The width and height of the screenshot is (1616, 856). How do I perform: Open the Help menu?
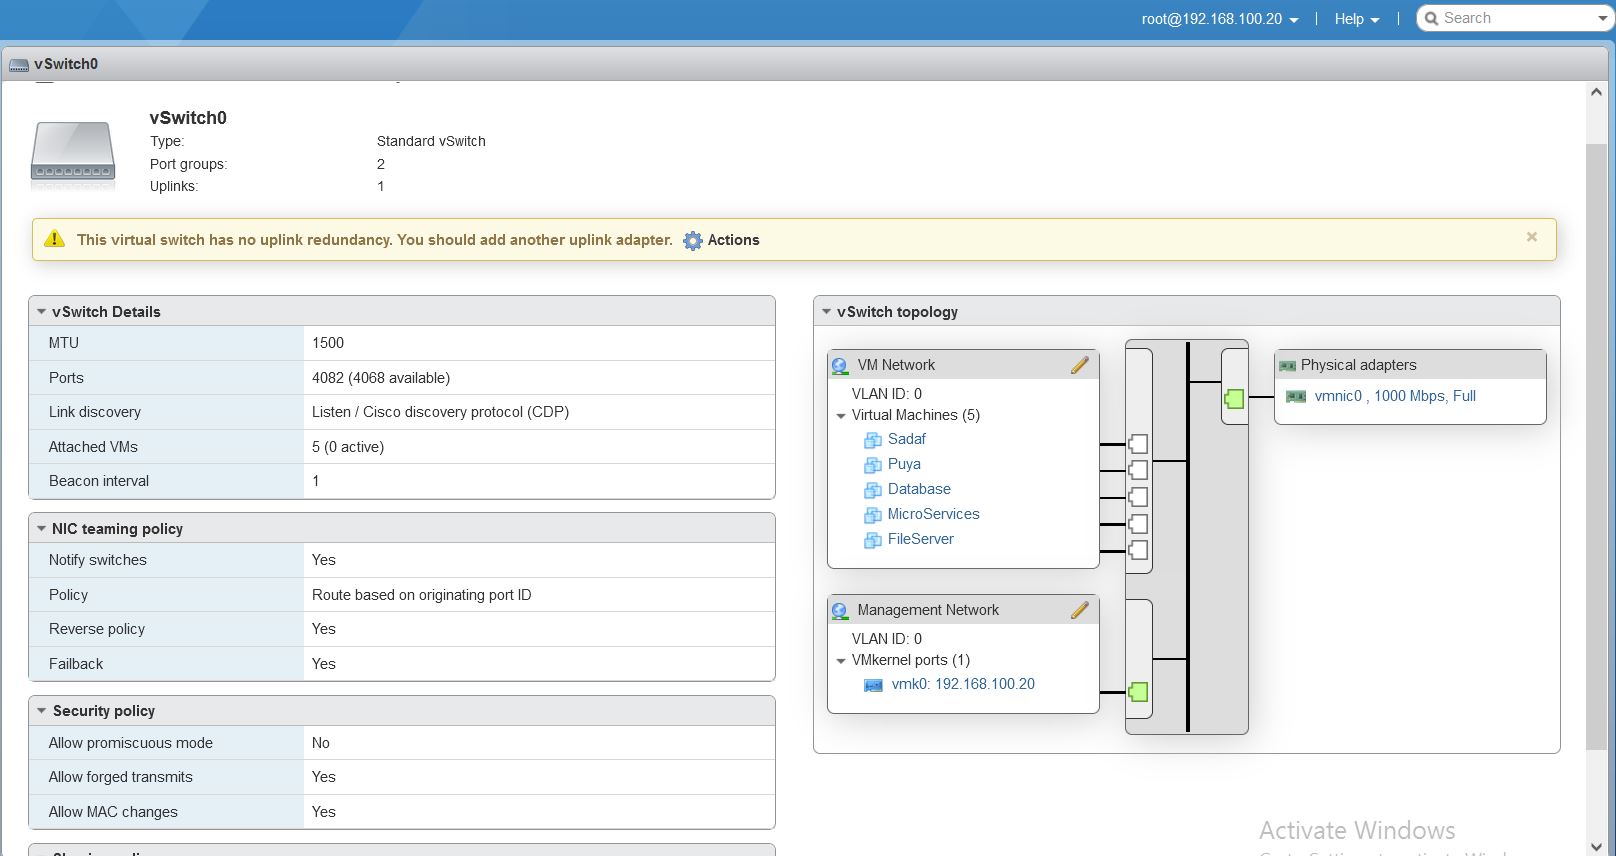[x=1356, y=19]
